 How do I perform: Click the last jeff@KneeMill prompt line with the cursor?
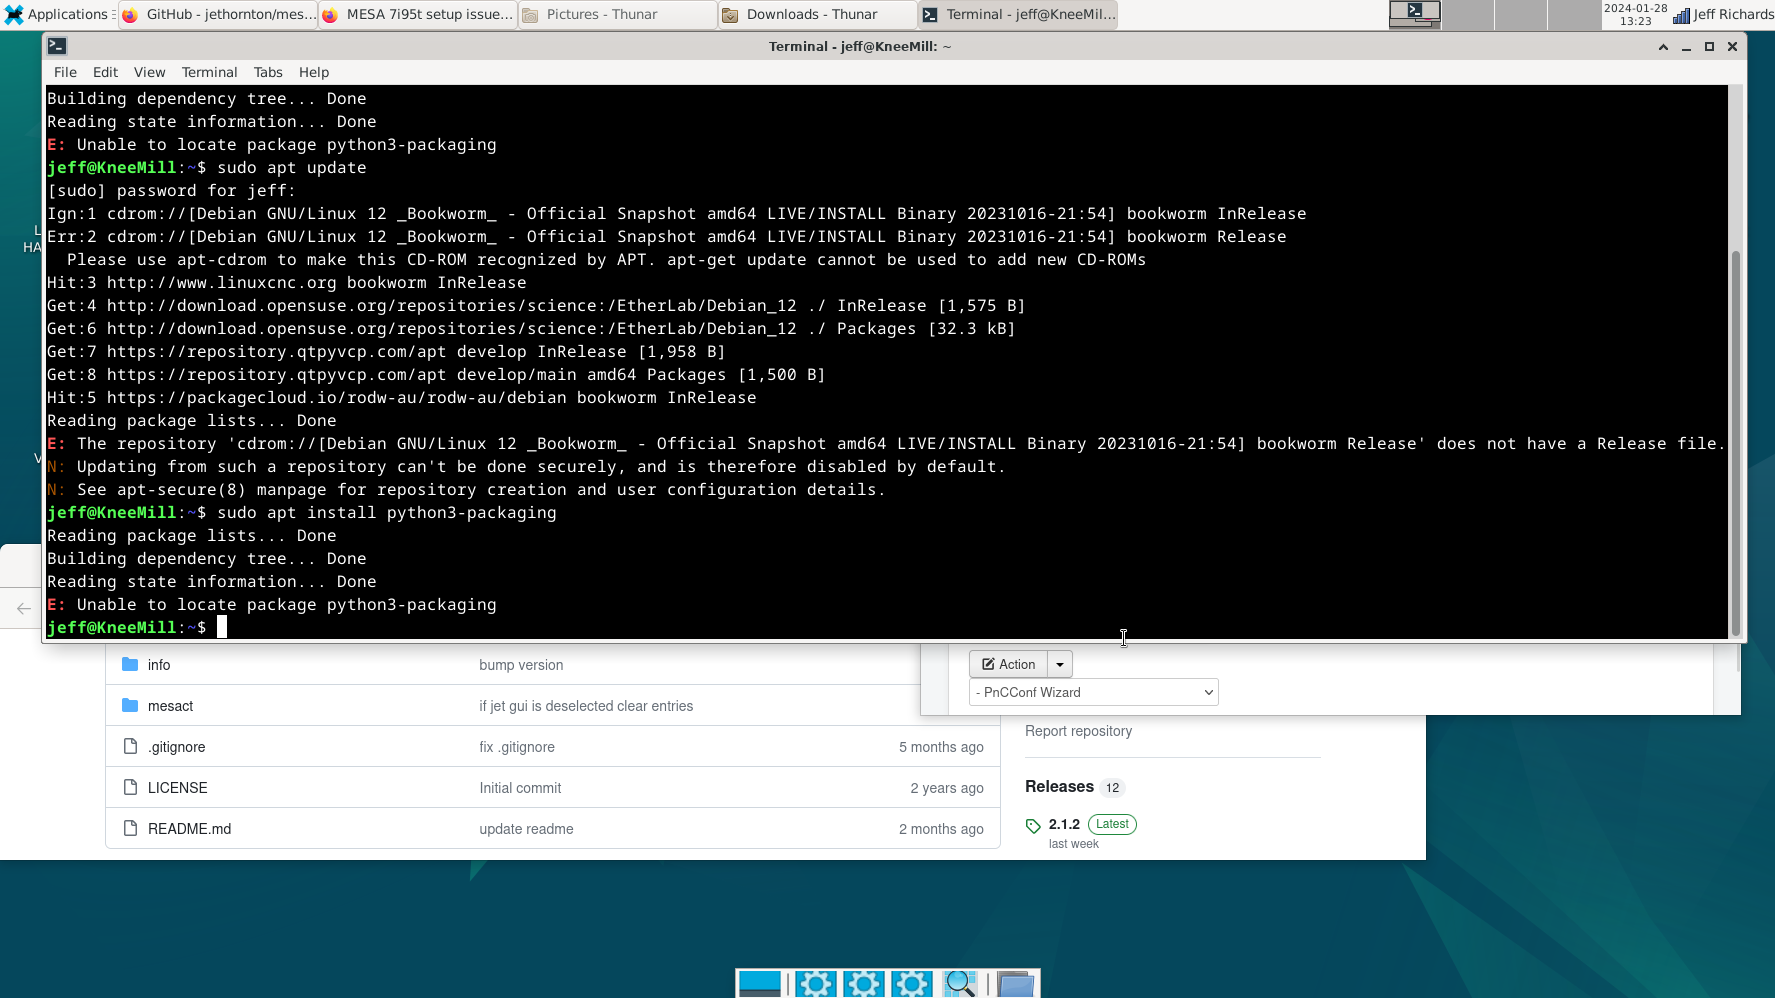[137, 627]
